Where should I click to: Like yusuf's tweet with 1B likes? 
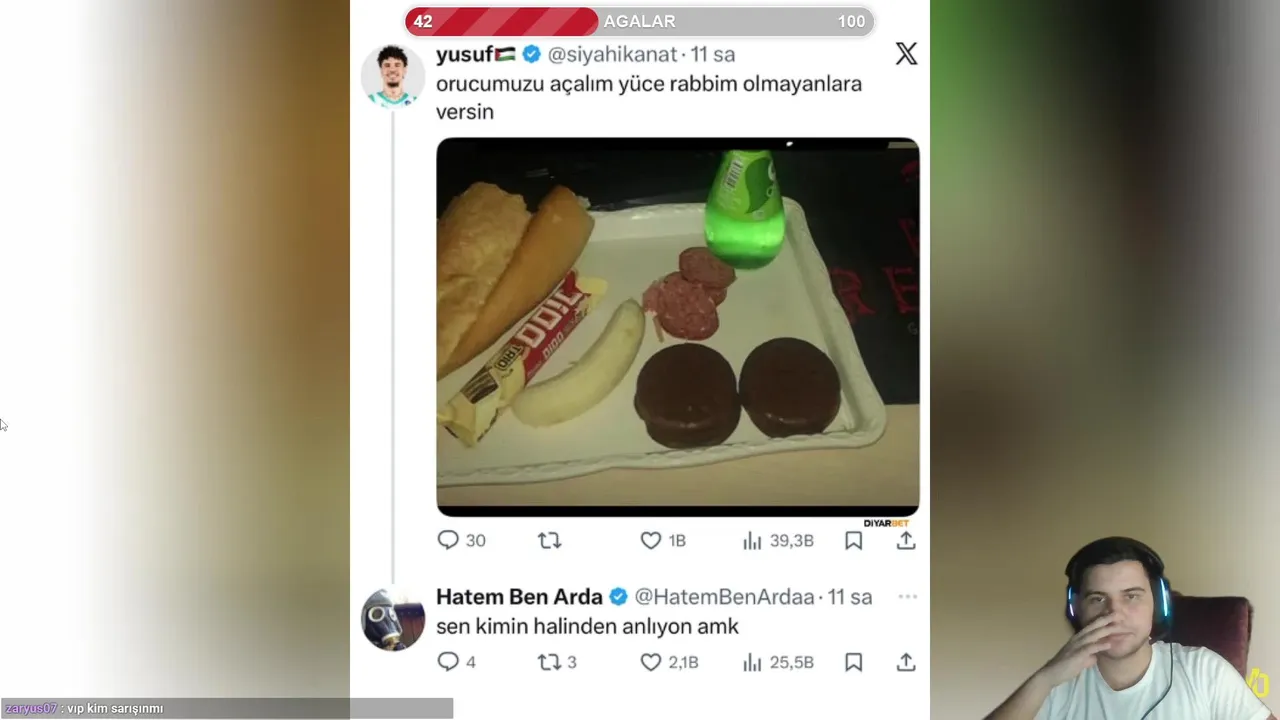click(663, 540)
